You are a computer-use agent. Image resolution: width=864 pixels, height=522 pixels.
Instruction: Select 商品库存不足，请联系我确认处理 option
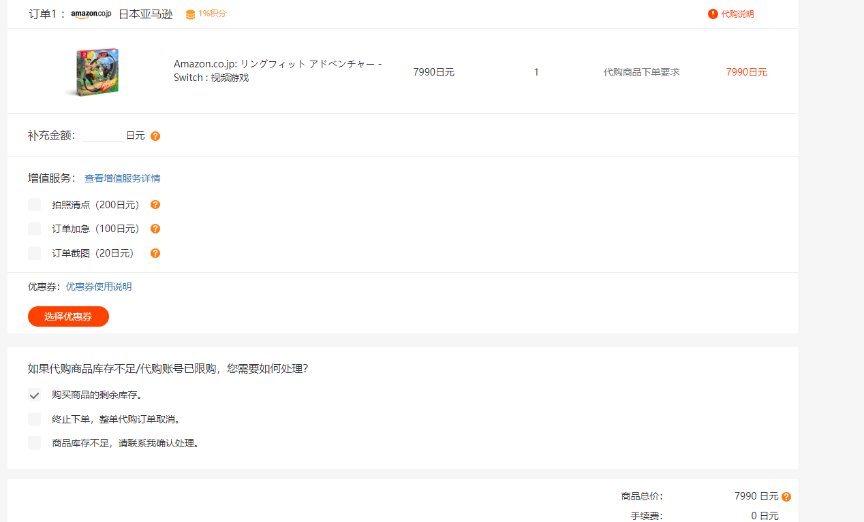coord(34,443)
